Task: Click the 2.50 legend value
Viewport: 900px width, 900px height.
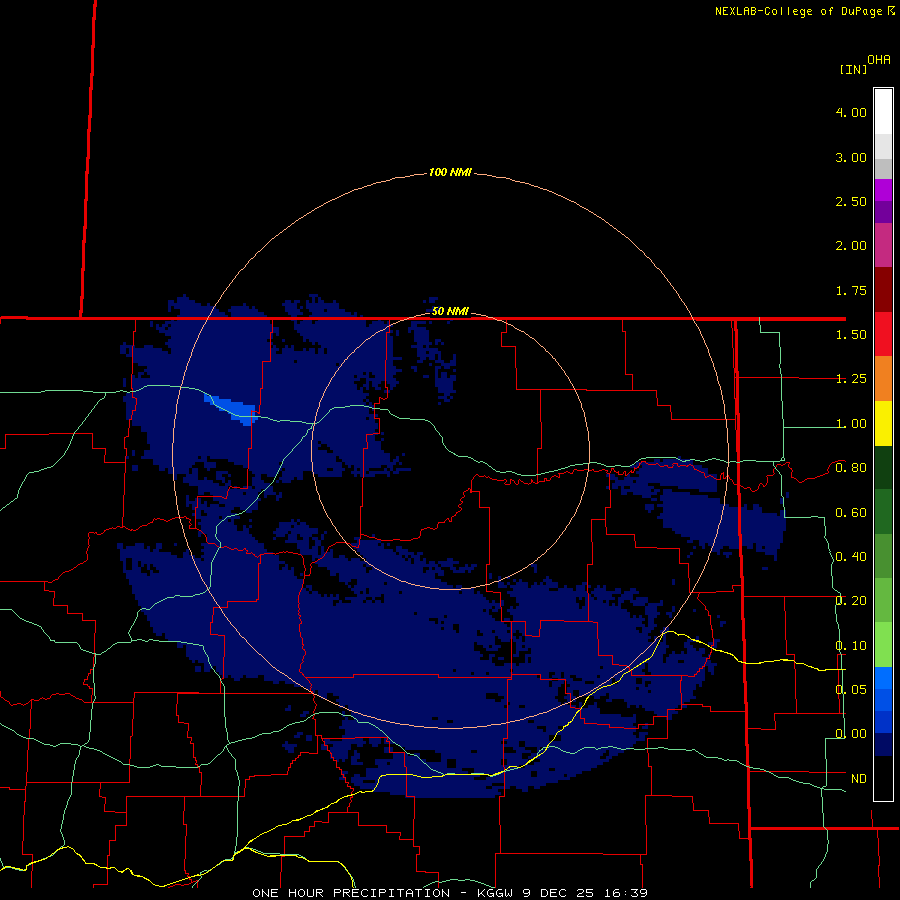Action: (x=851, y=201)
